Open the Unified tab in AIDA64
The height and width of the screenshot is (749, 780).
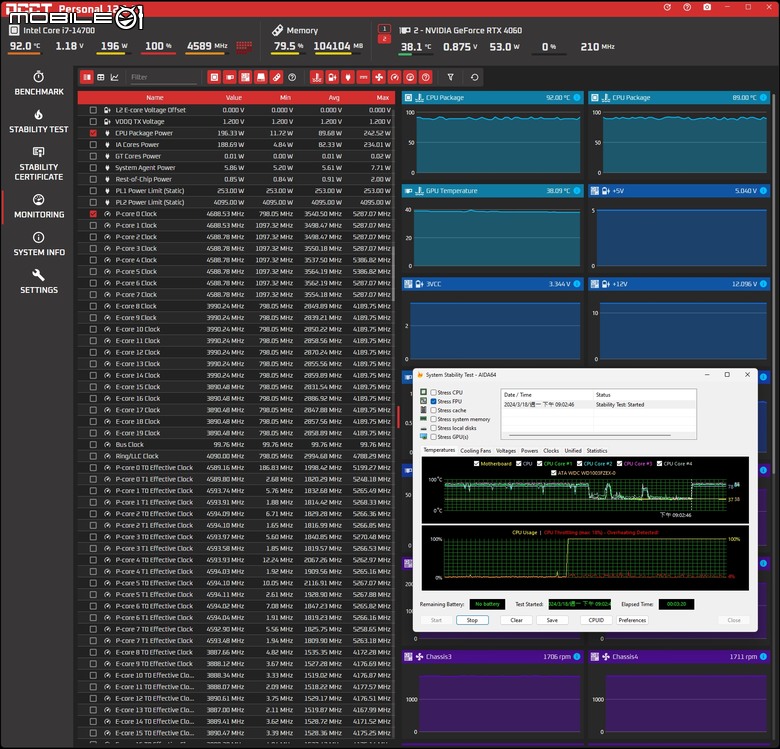coord(573,451)
